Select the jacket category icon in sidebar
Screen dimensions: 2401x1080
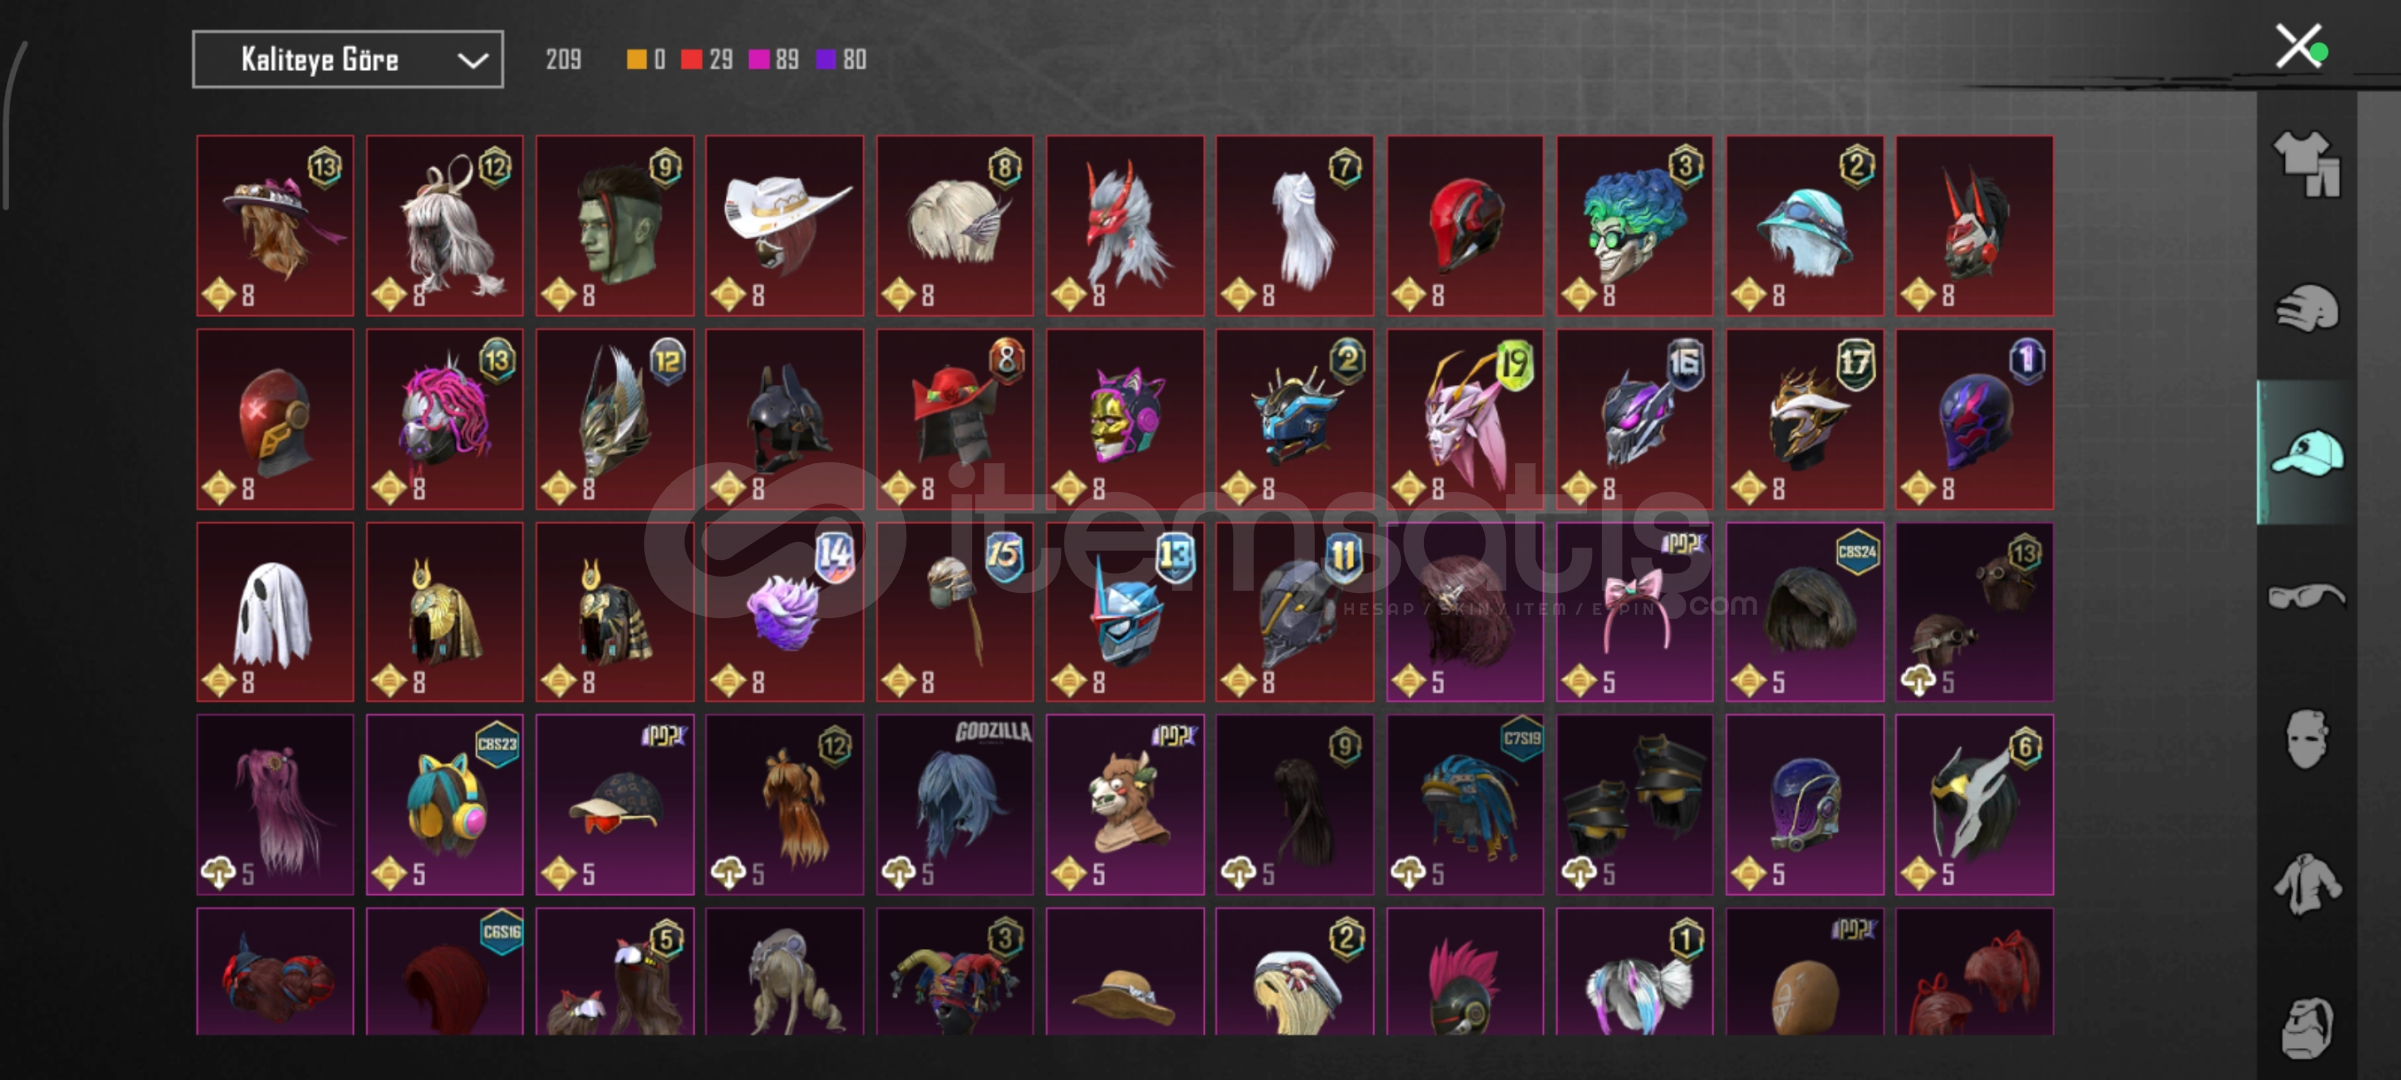[2306, 884]
